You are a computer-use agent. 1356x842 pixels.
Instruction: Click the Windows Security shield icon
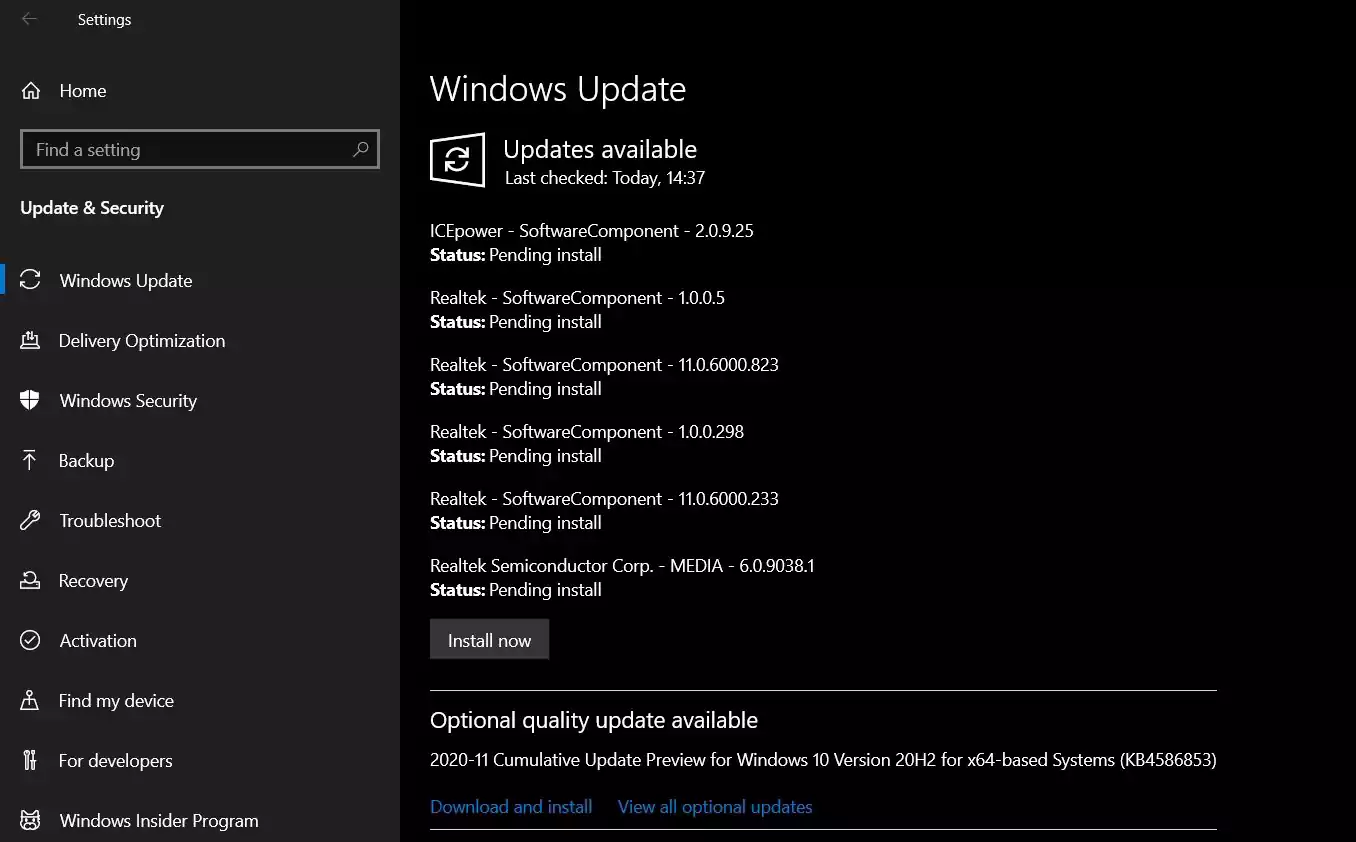tap(30, 400)
